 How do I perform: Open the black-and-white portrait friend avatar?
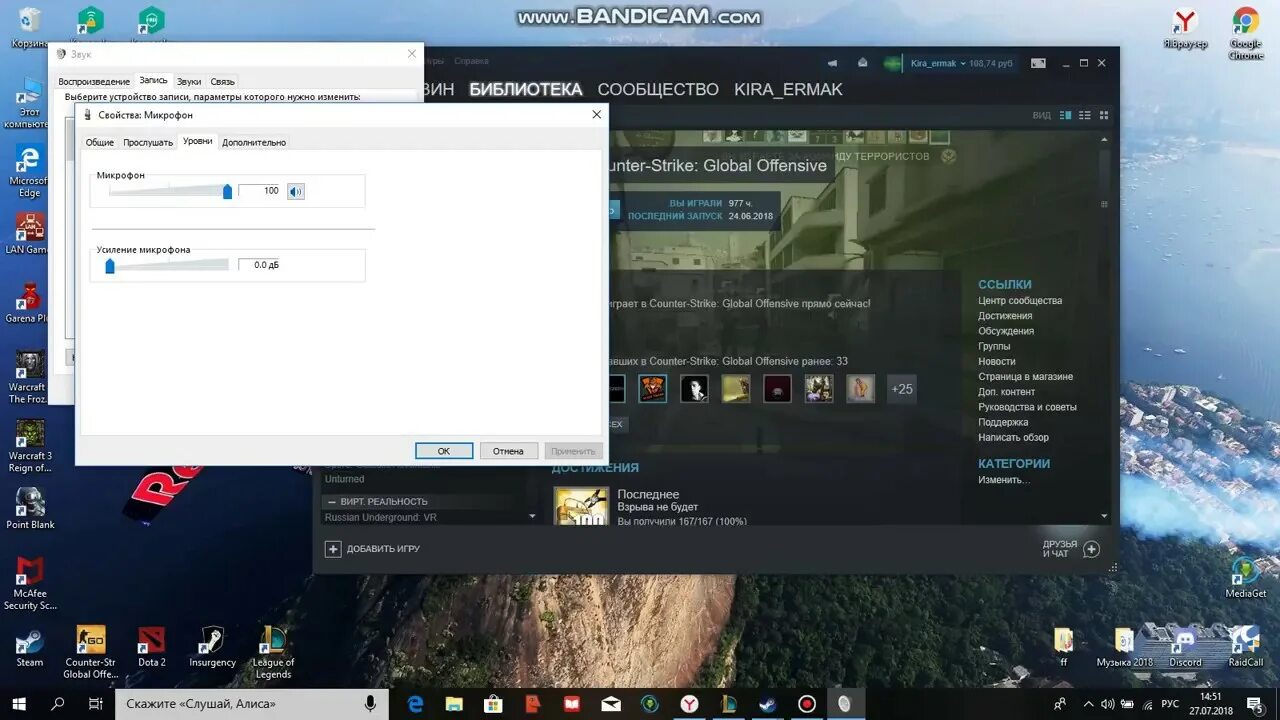(x=694, y=389)
